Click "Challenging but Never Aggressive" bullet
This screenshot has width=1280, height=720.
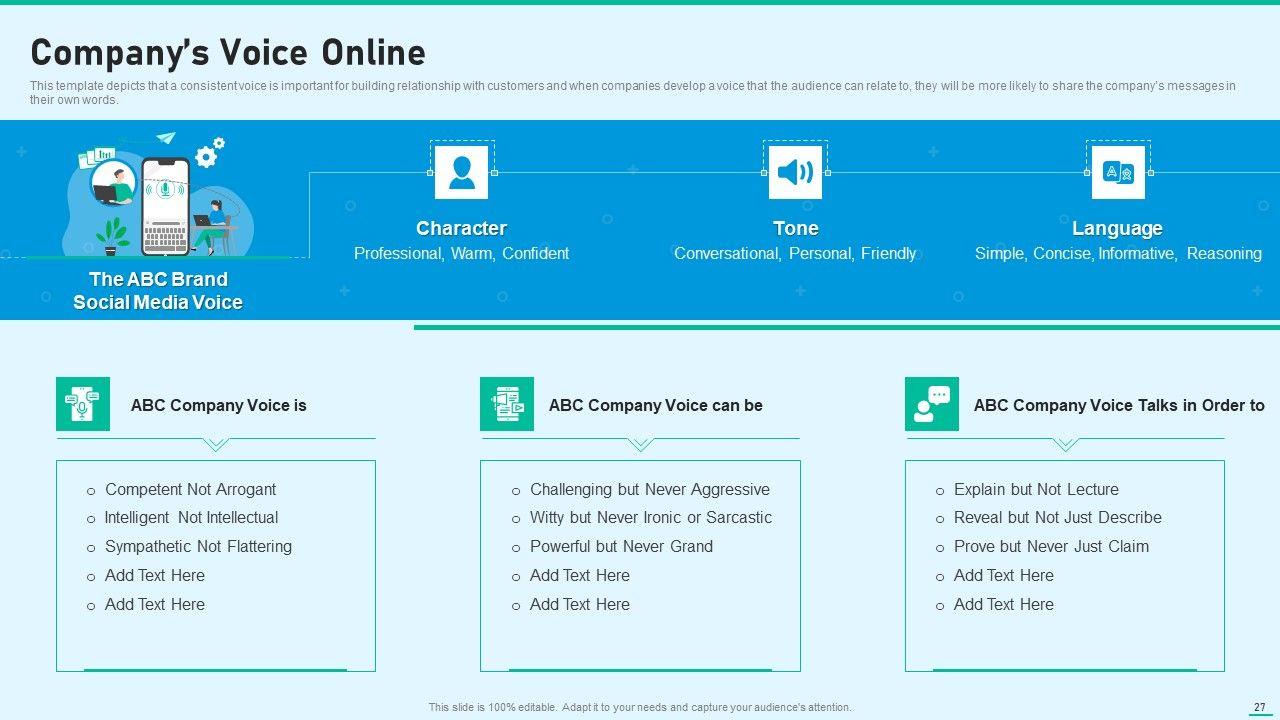pos(650,489)
